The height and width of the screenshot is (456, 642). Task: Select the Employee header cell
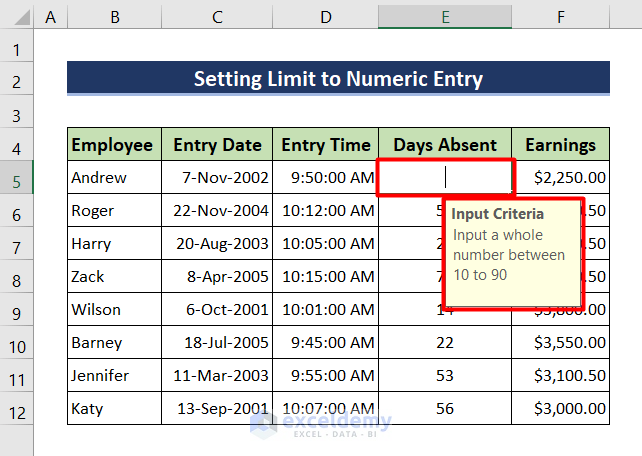[113, 145]
